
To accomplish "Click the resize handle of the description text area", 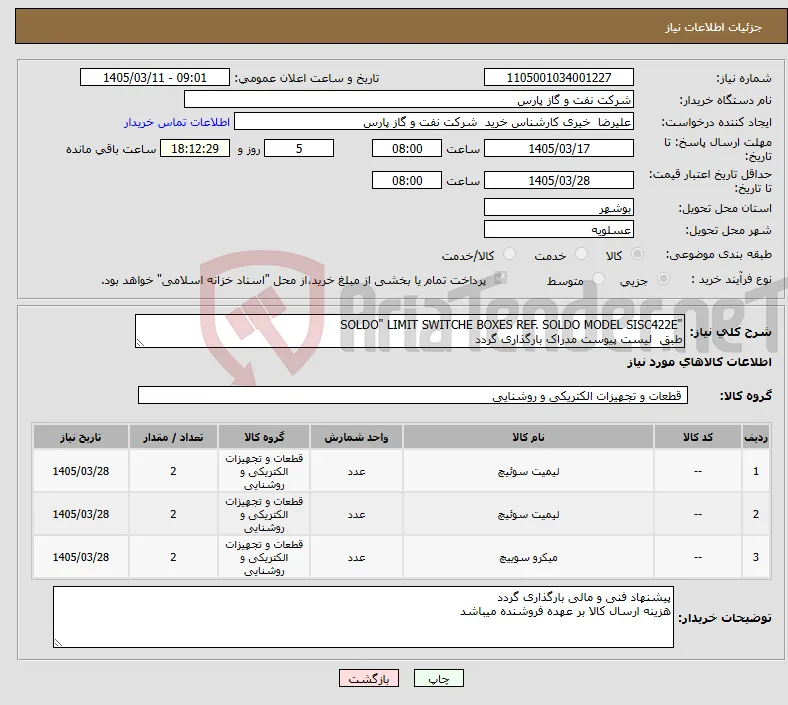I will [140, 343].
